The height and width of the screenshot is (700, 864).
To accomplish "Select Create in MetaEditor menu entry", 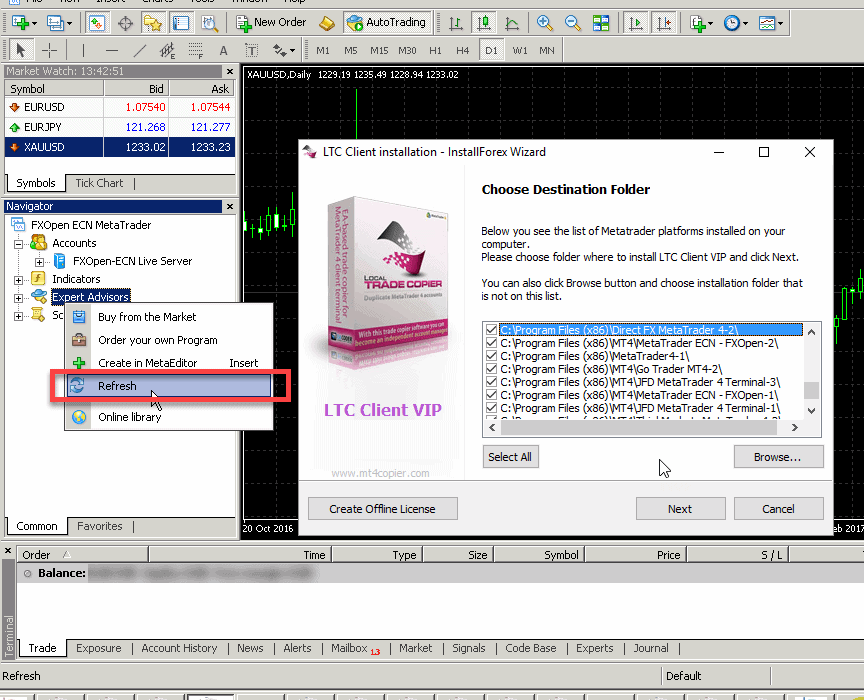I will (169, 363).
